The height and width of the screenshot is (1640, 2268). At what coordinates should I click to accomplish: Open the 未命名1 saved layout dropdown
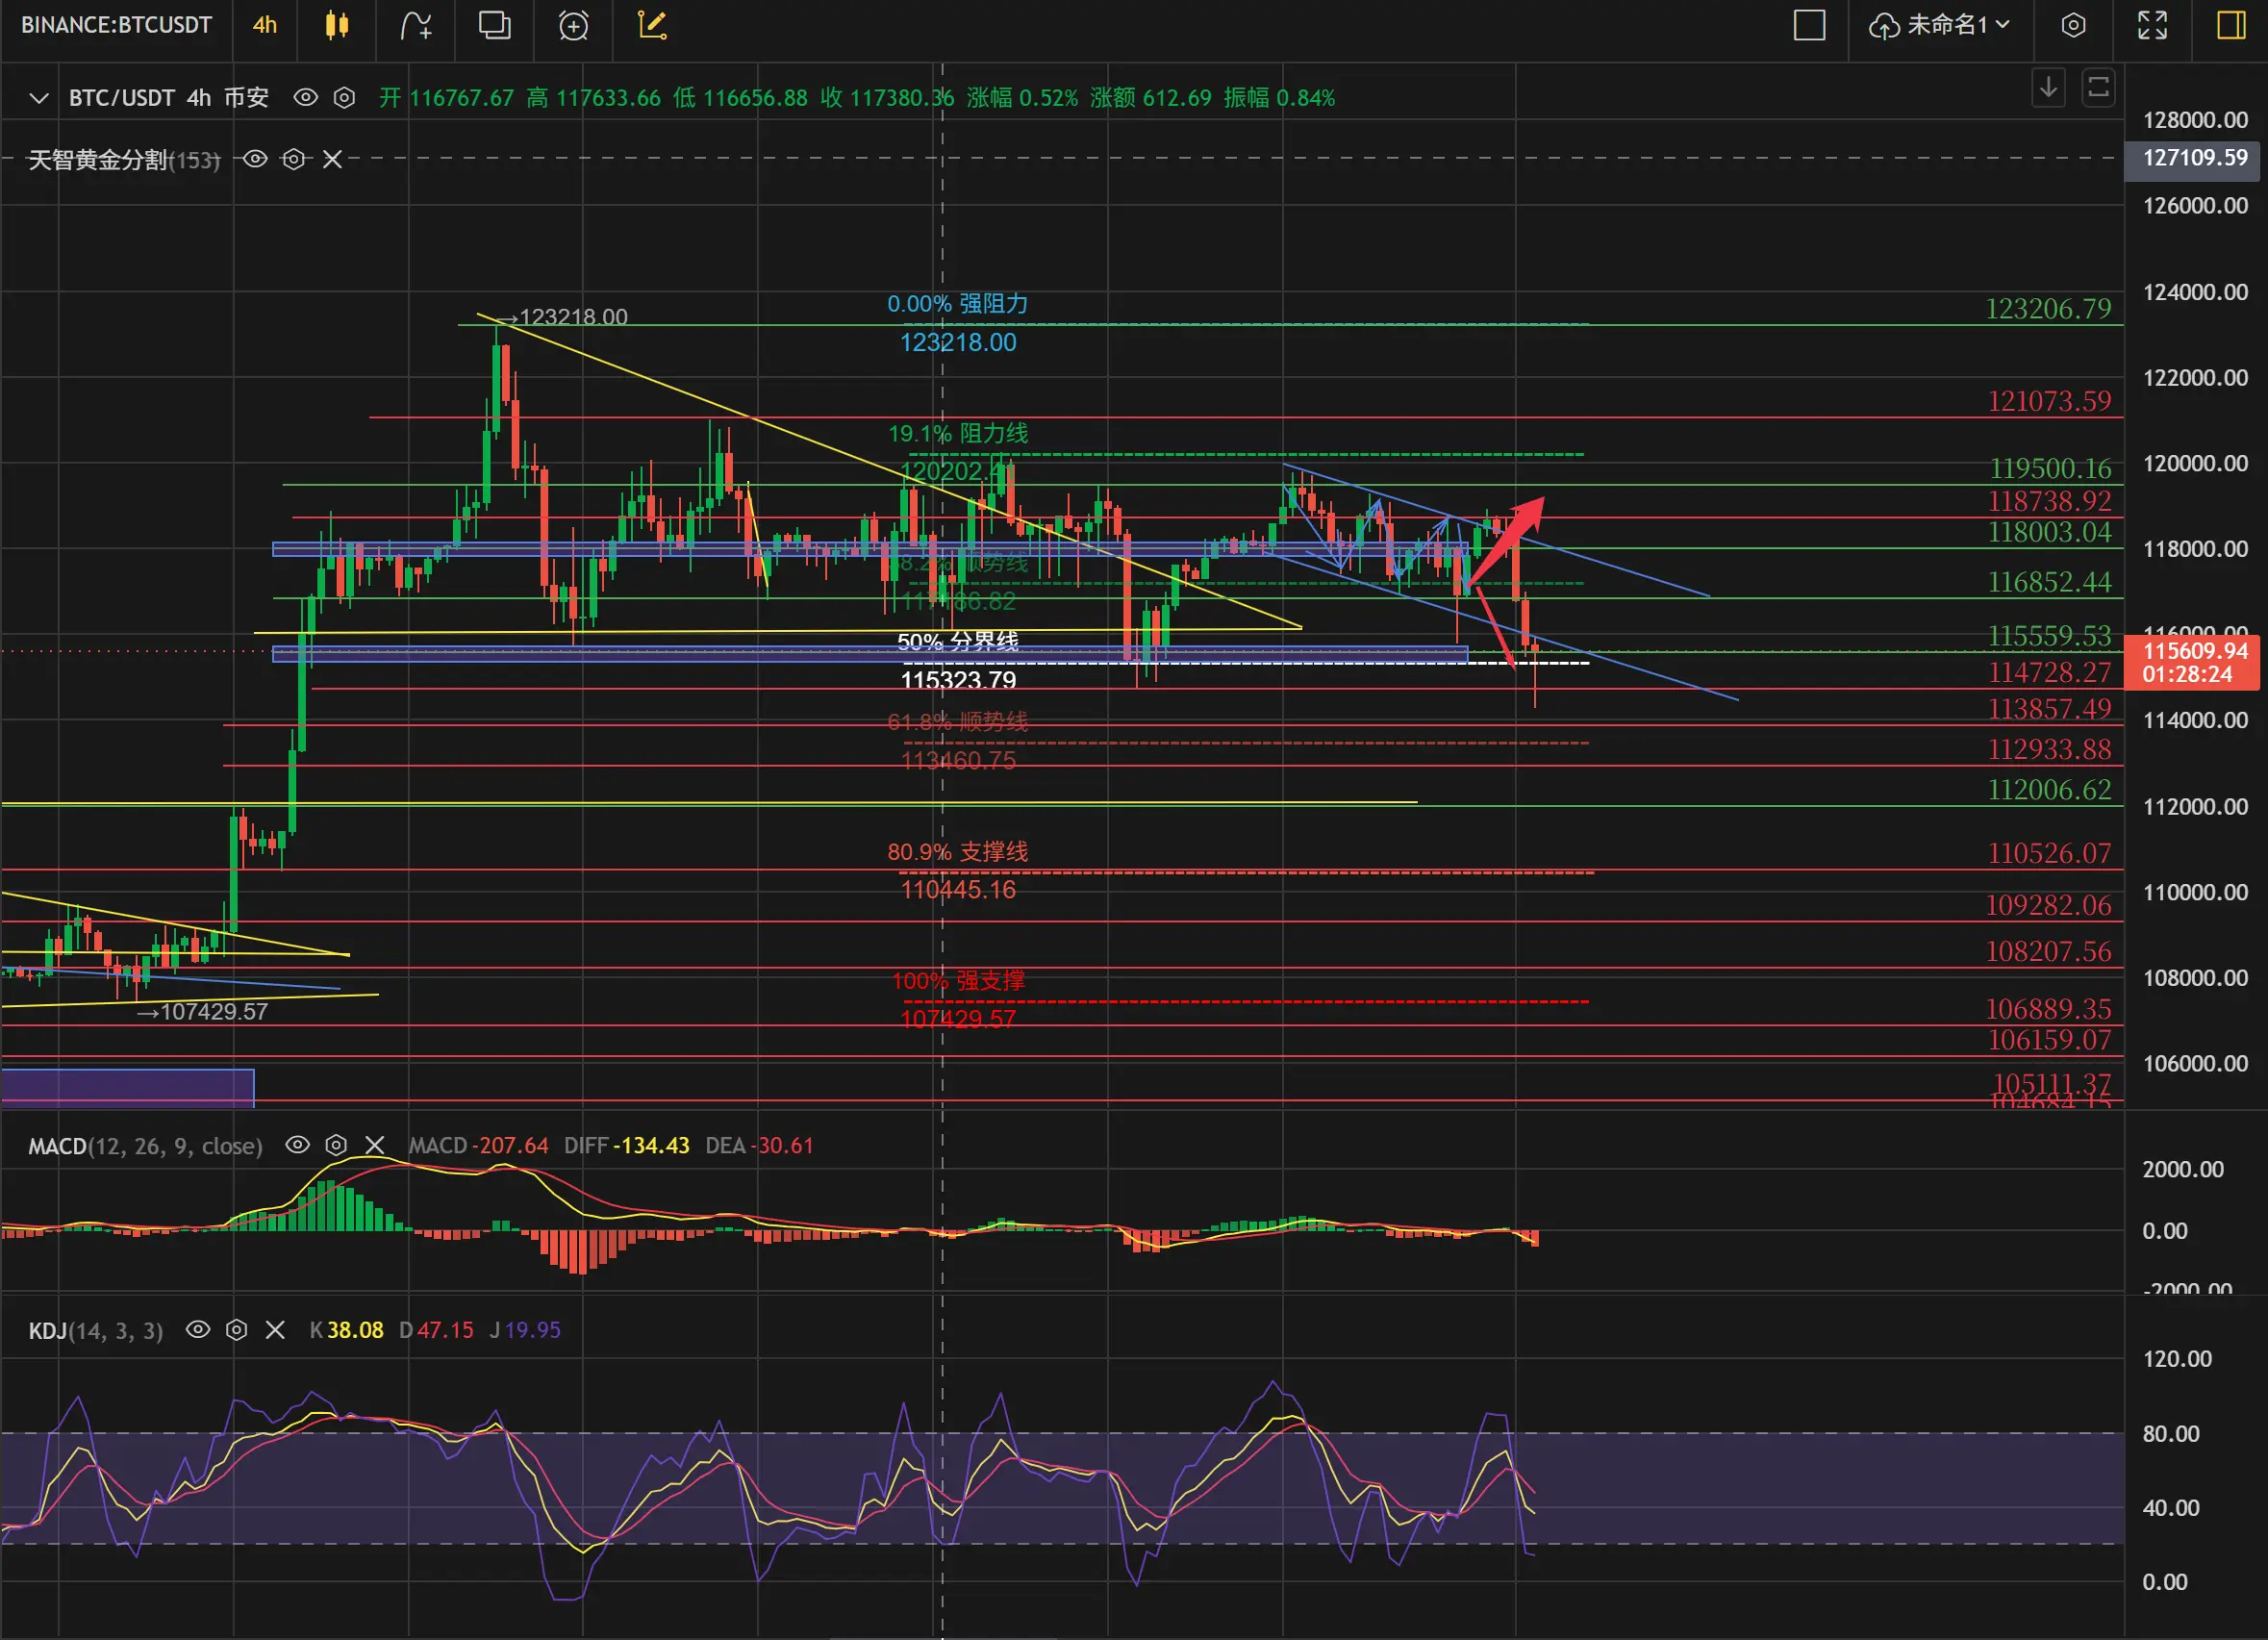point(1939,25)
